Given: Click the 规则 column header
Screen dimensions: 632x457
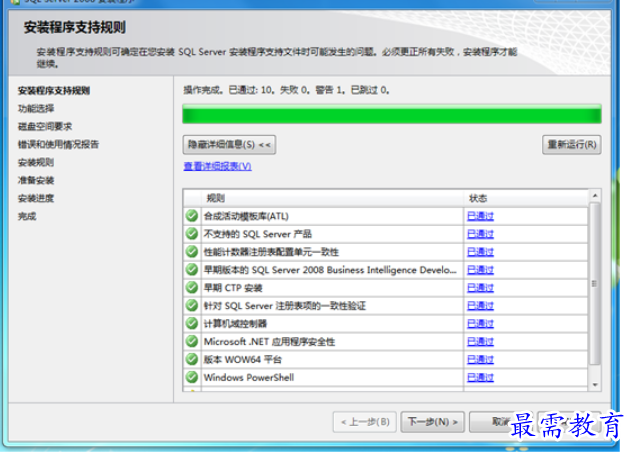Looking at the screenshot, I should point(333,198).
